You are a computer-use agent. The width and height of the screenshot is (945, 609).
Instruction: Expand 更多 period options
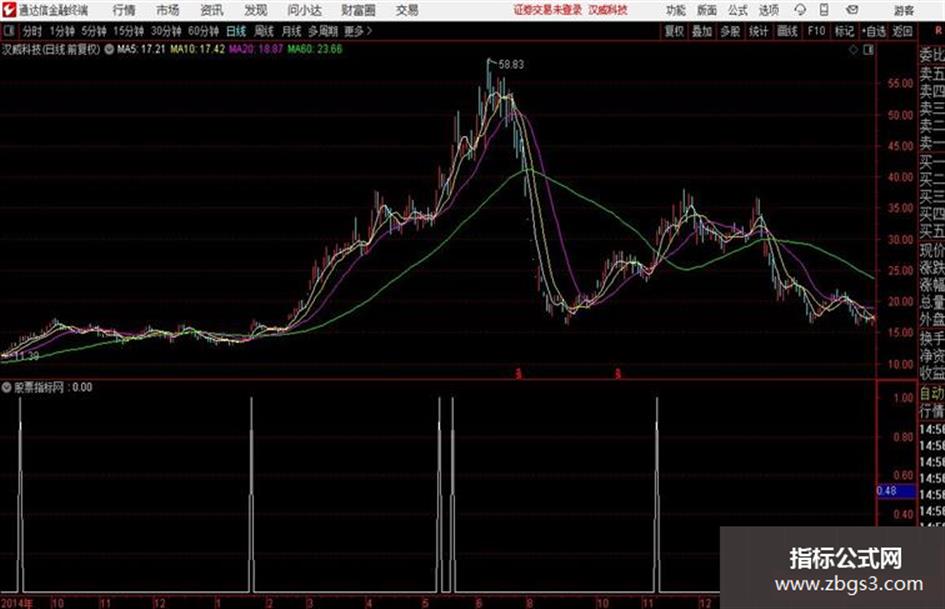[358, 31]
